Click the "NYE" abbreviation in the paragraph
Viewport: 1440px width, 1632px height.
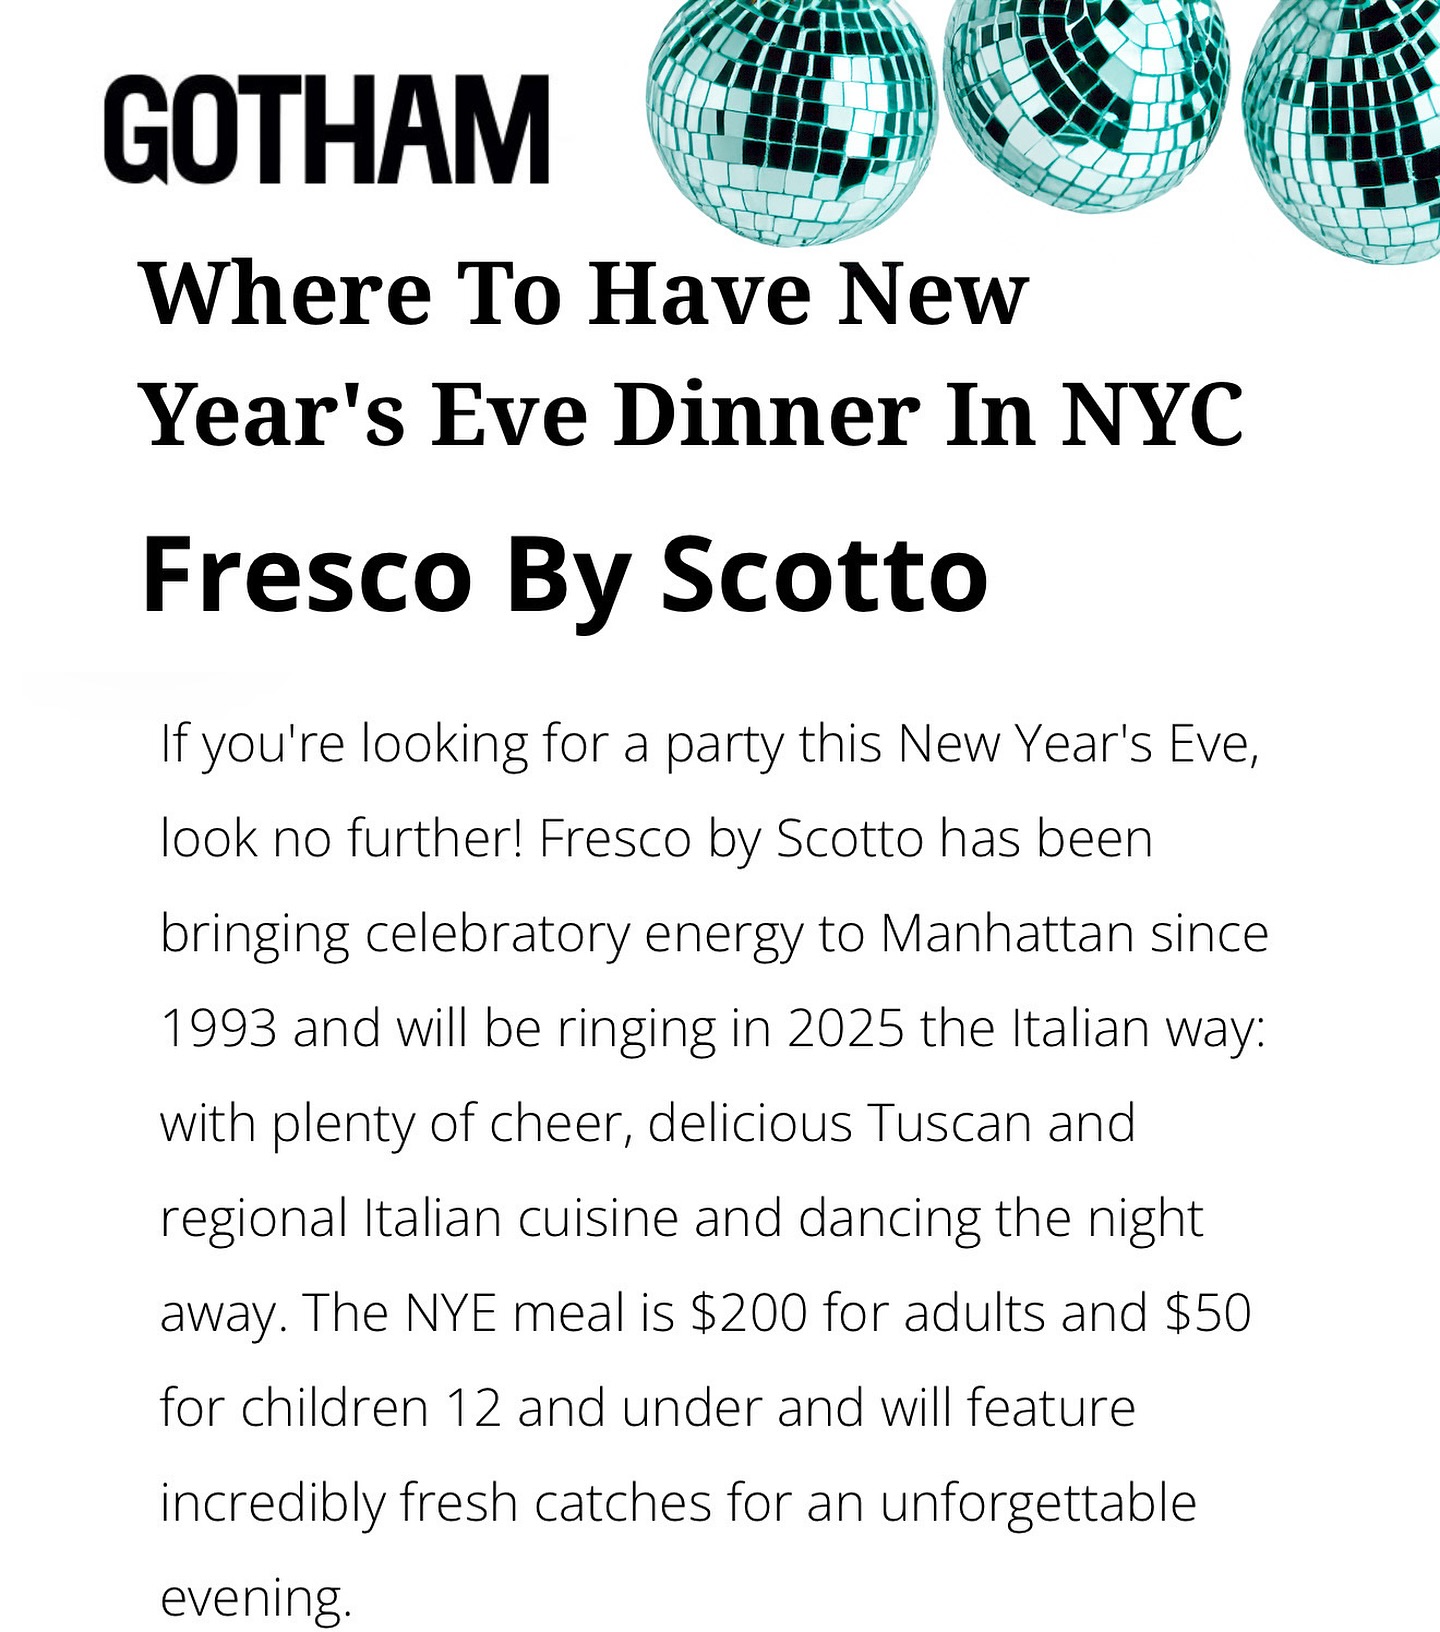[x=451, y=1313]
